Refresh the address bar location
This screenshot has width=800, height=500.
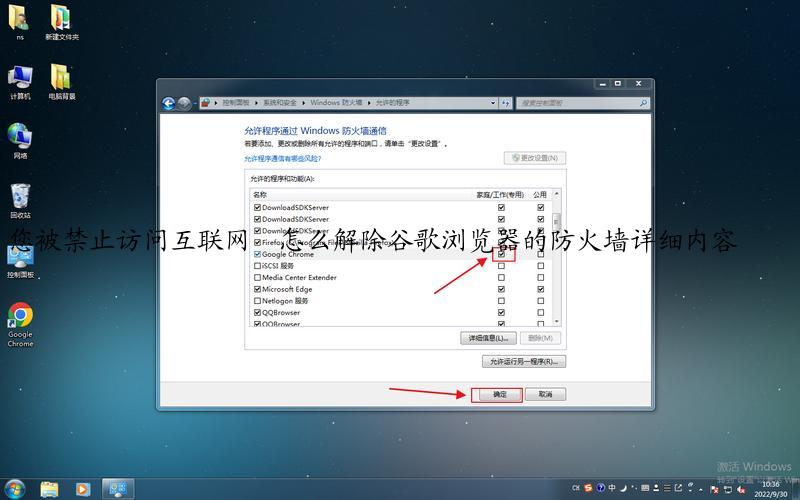tap(505, 103)
